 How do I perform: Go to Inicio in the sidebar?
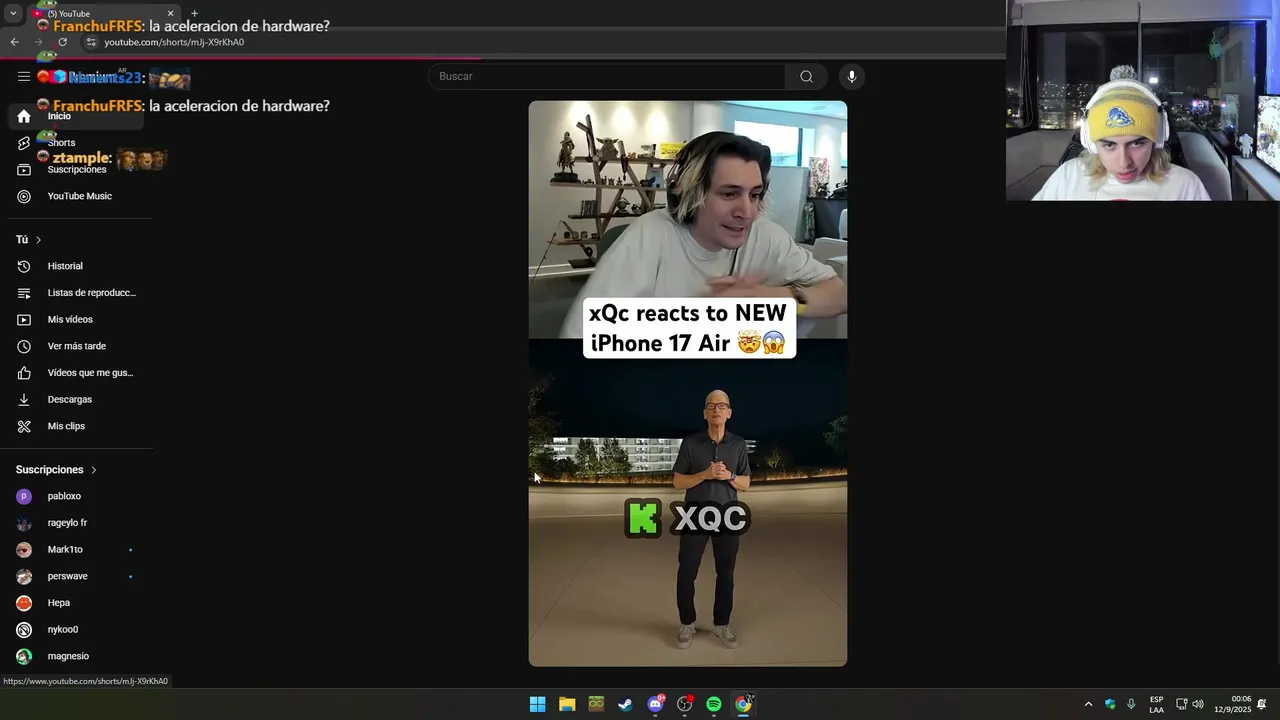click(x=76, y=116)
